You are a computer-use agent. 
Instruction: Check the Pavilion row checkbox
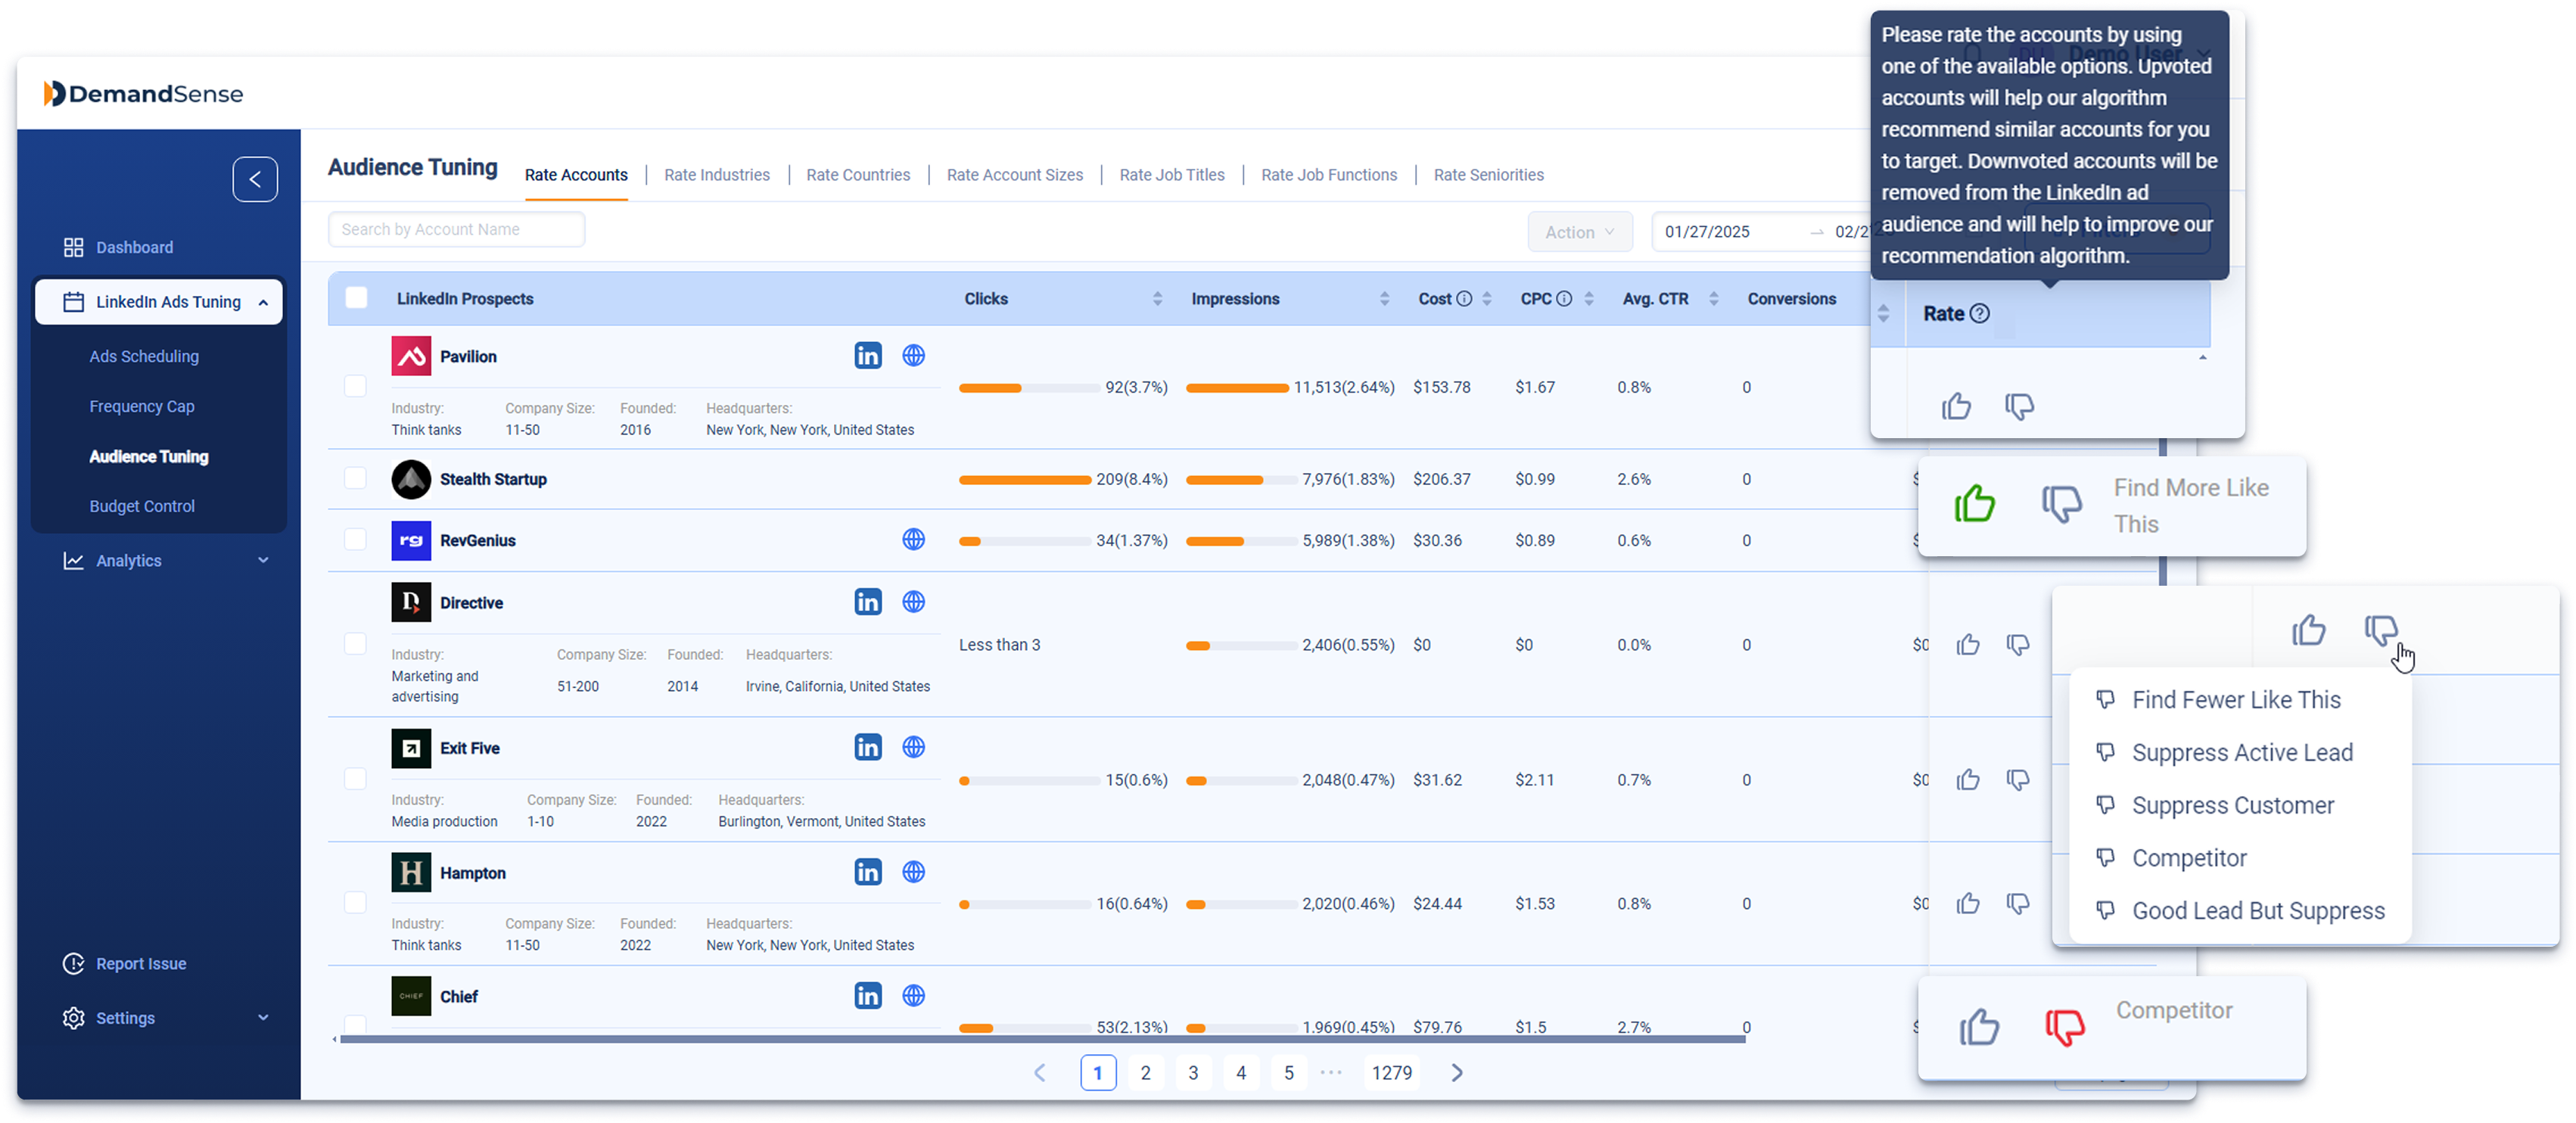355,386
